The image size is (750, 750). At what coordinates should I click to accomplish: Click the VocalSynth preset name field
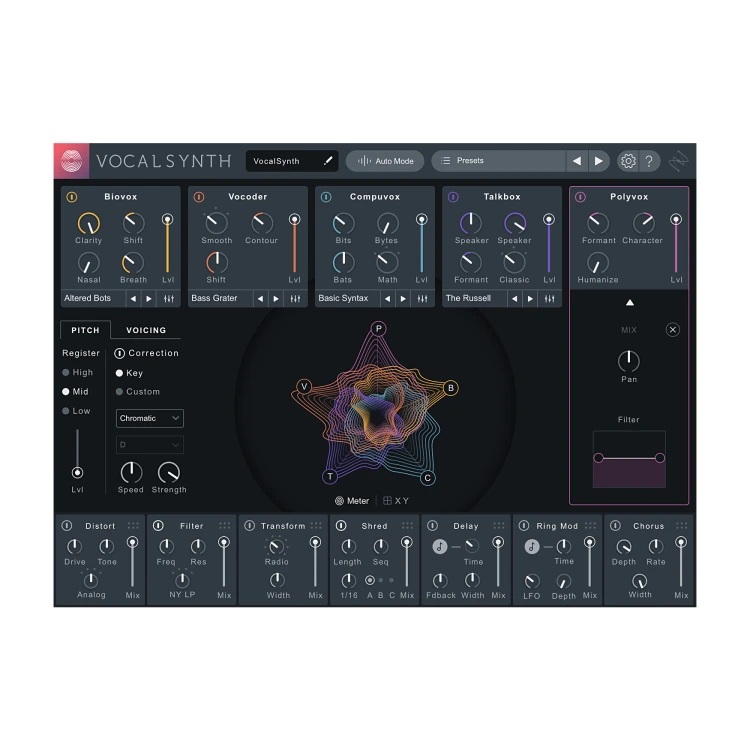[292, 161]
